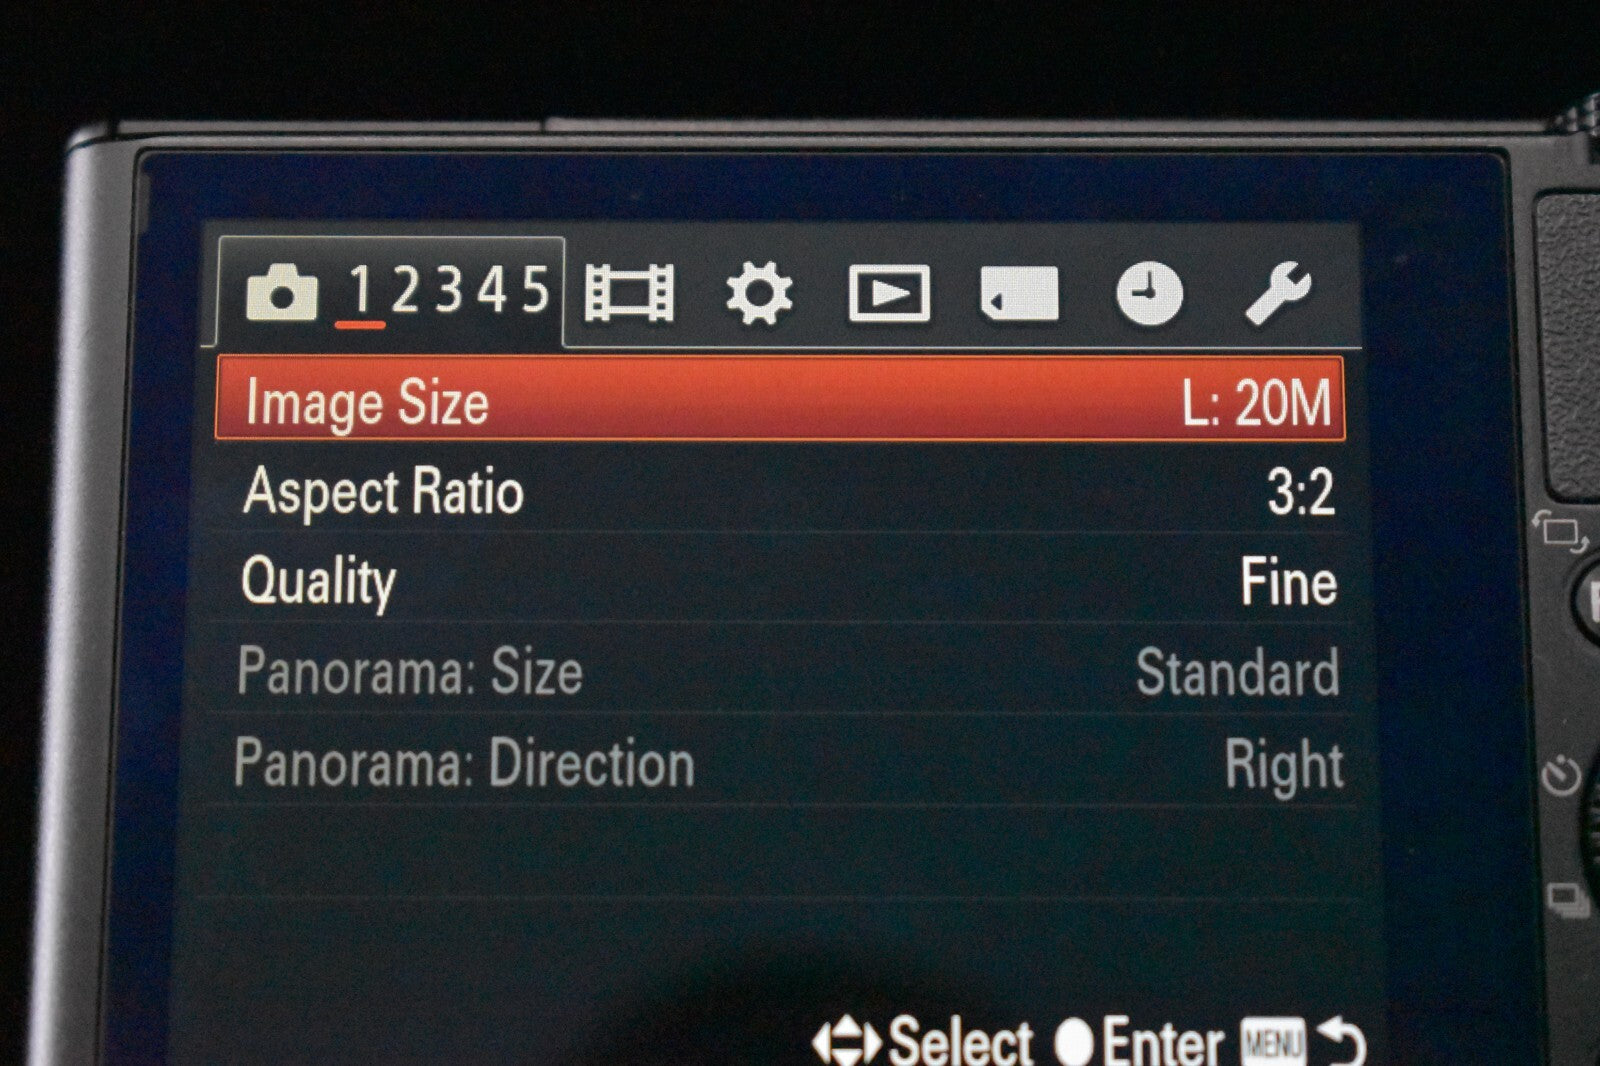
Task: Open the custom settings gear tab
Action: coord(759,293)
